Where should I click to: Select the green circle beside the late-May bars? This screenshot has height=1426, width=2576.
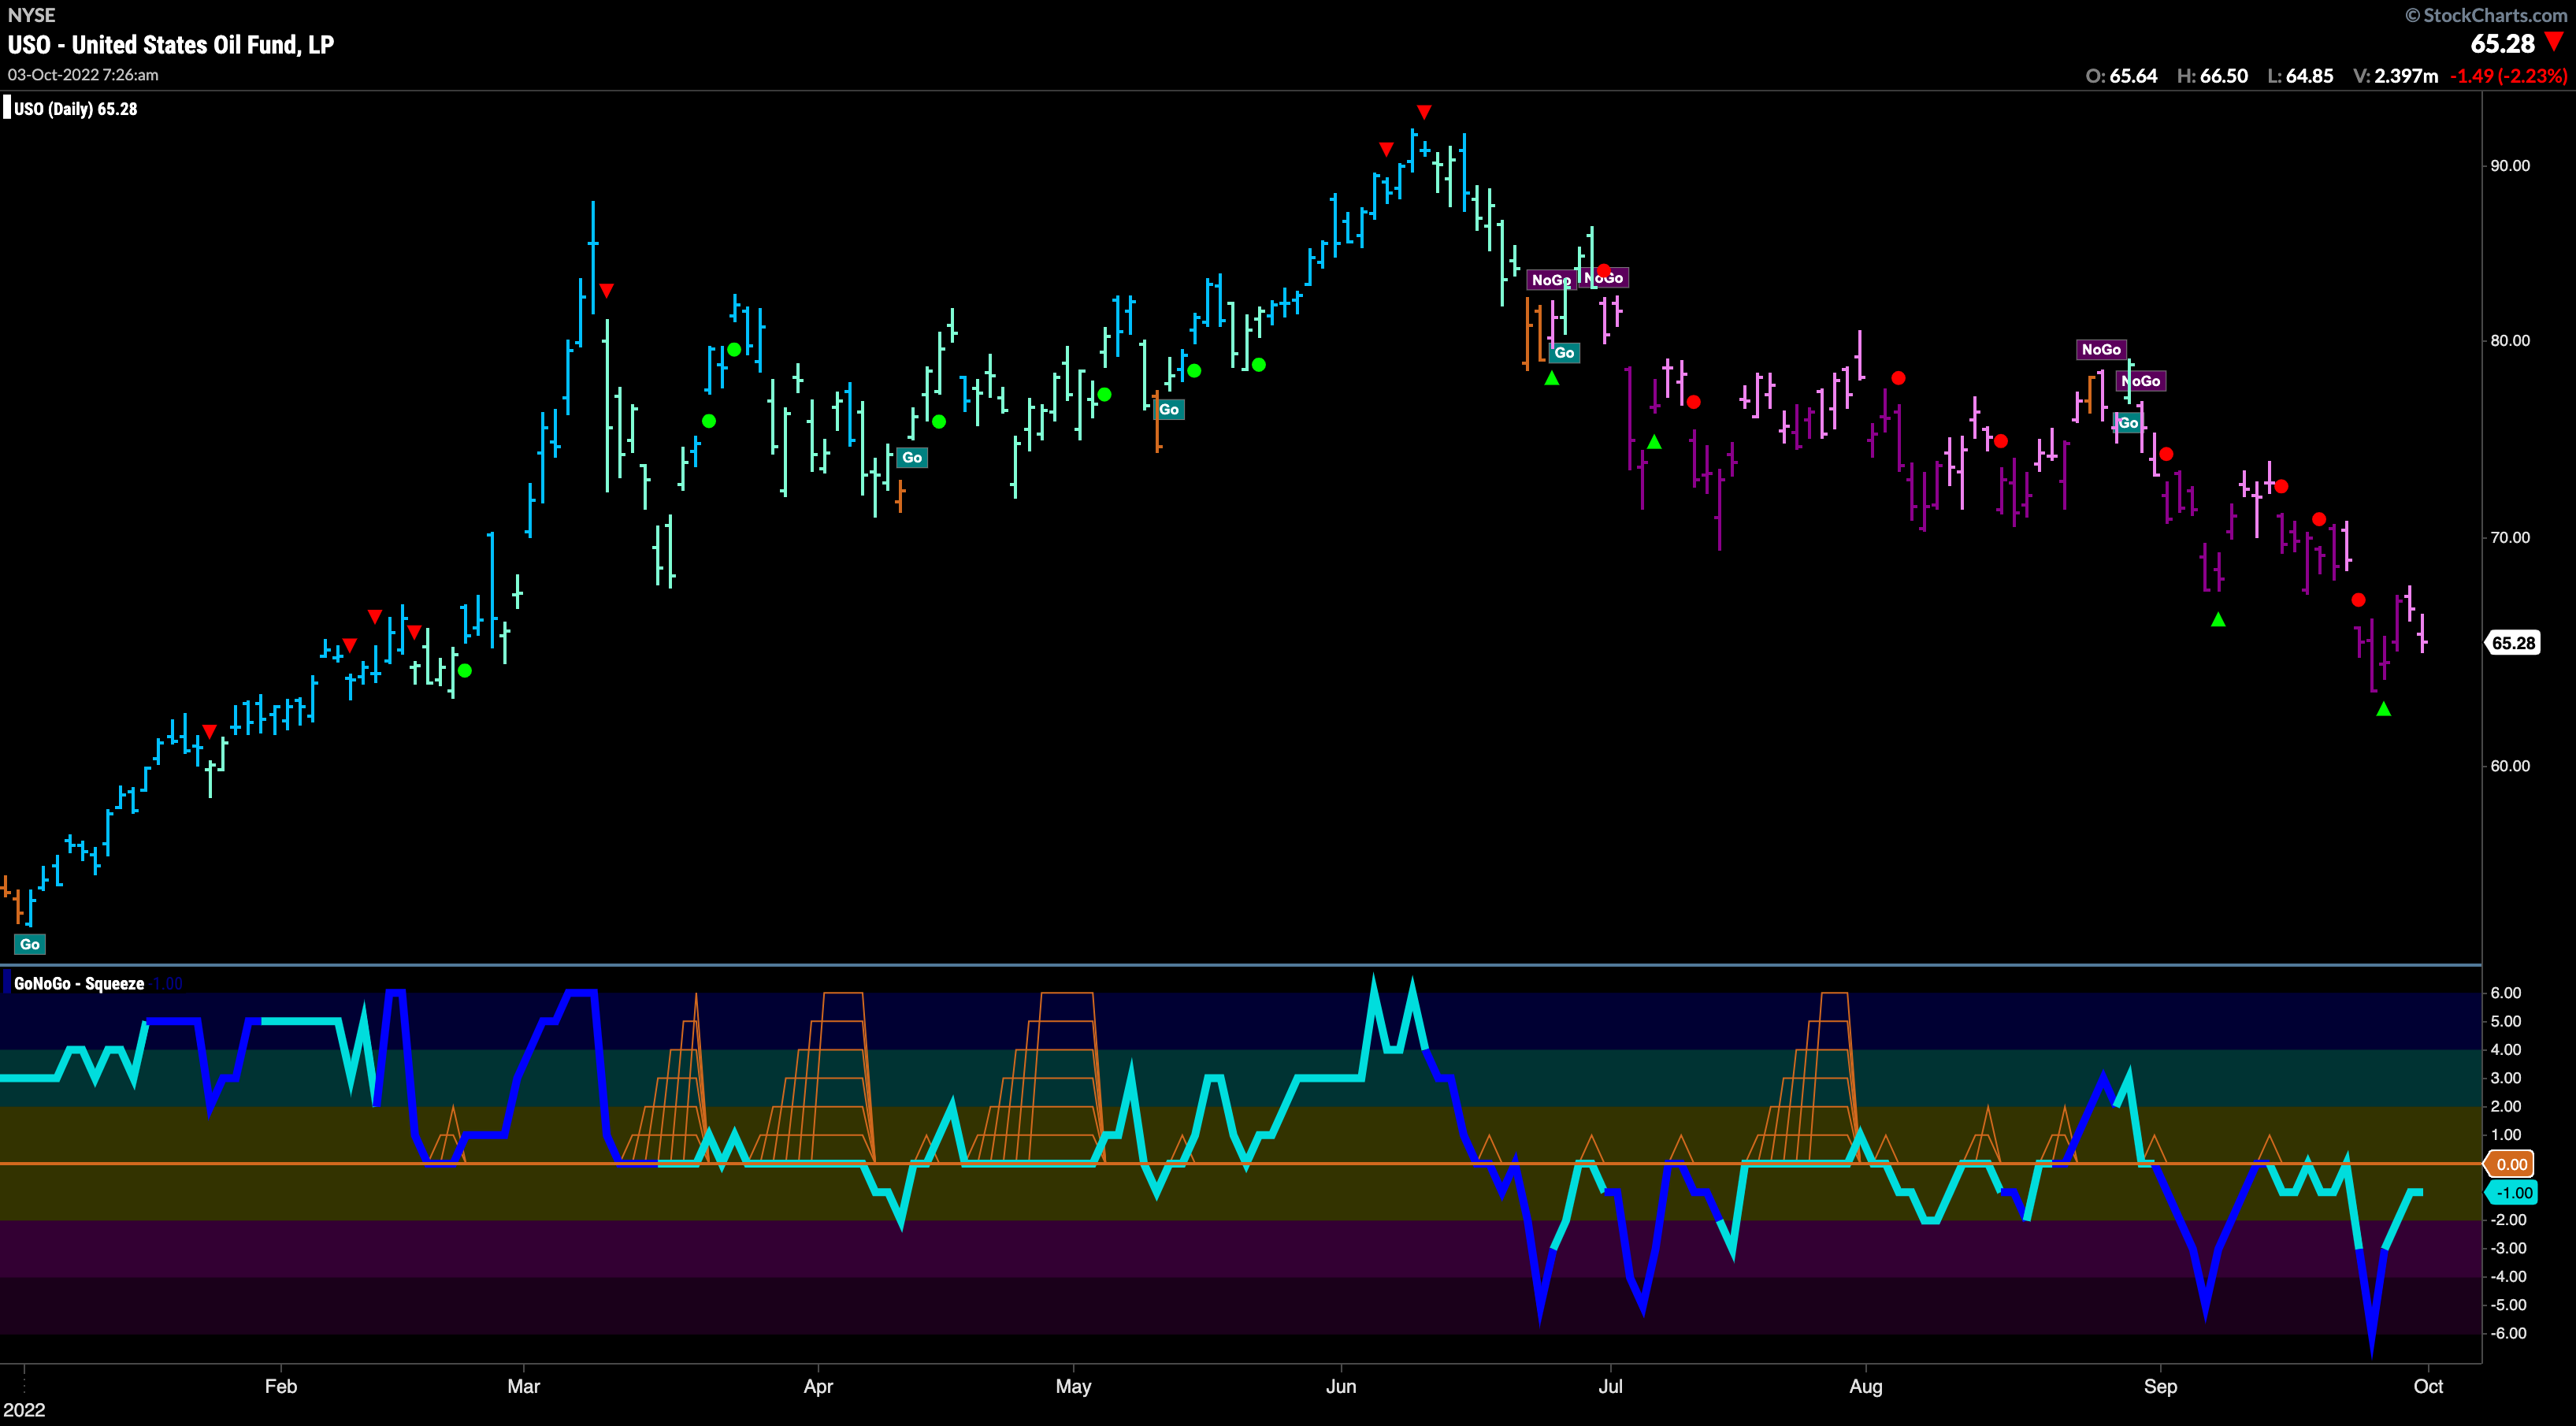[1259, 365]
